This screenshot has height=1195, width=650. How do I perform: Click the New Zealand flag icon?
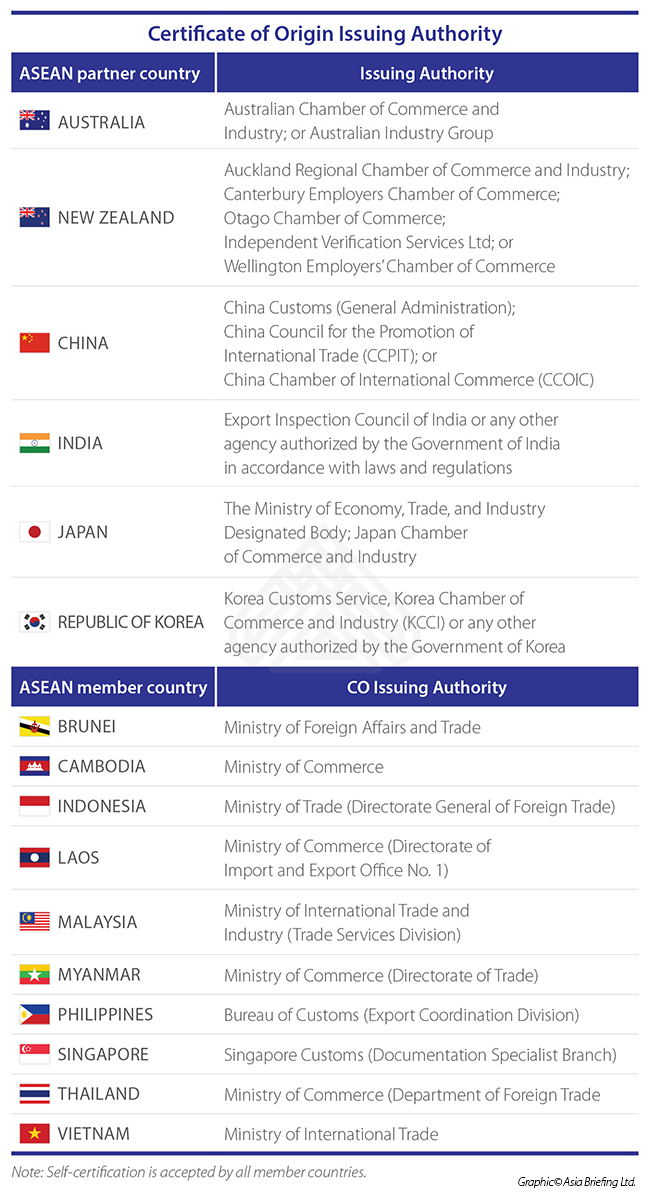point(34,218)
